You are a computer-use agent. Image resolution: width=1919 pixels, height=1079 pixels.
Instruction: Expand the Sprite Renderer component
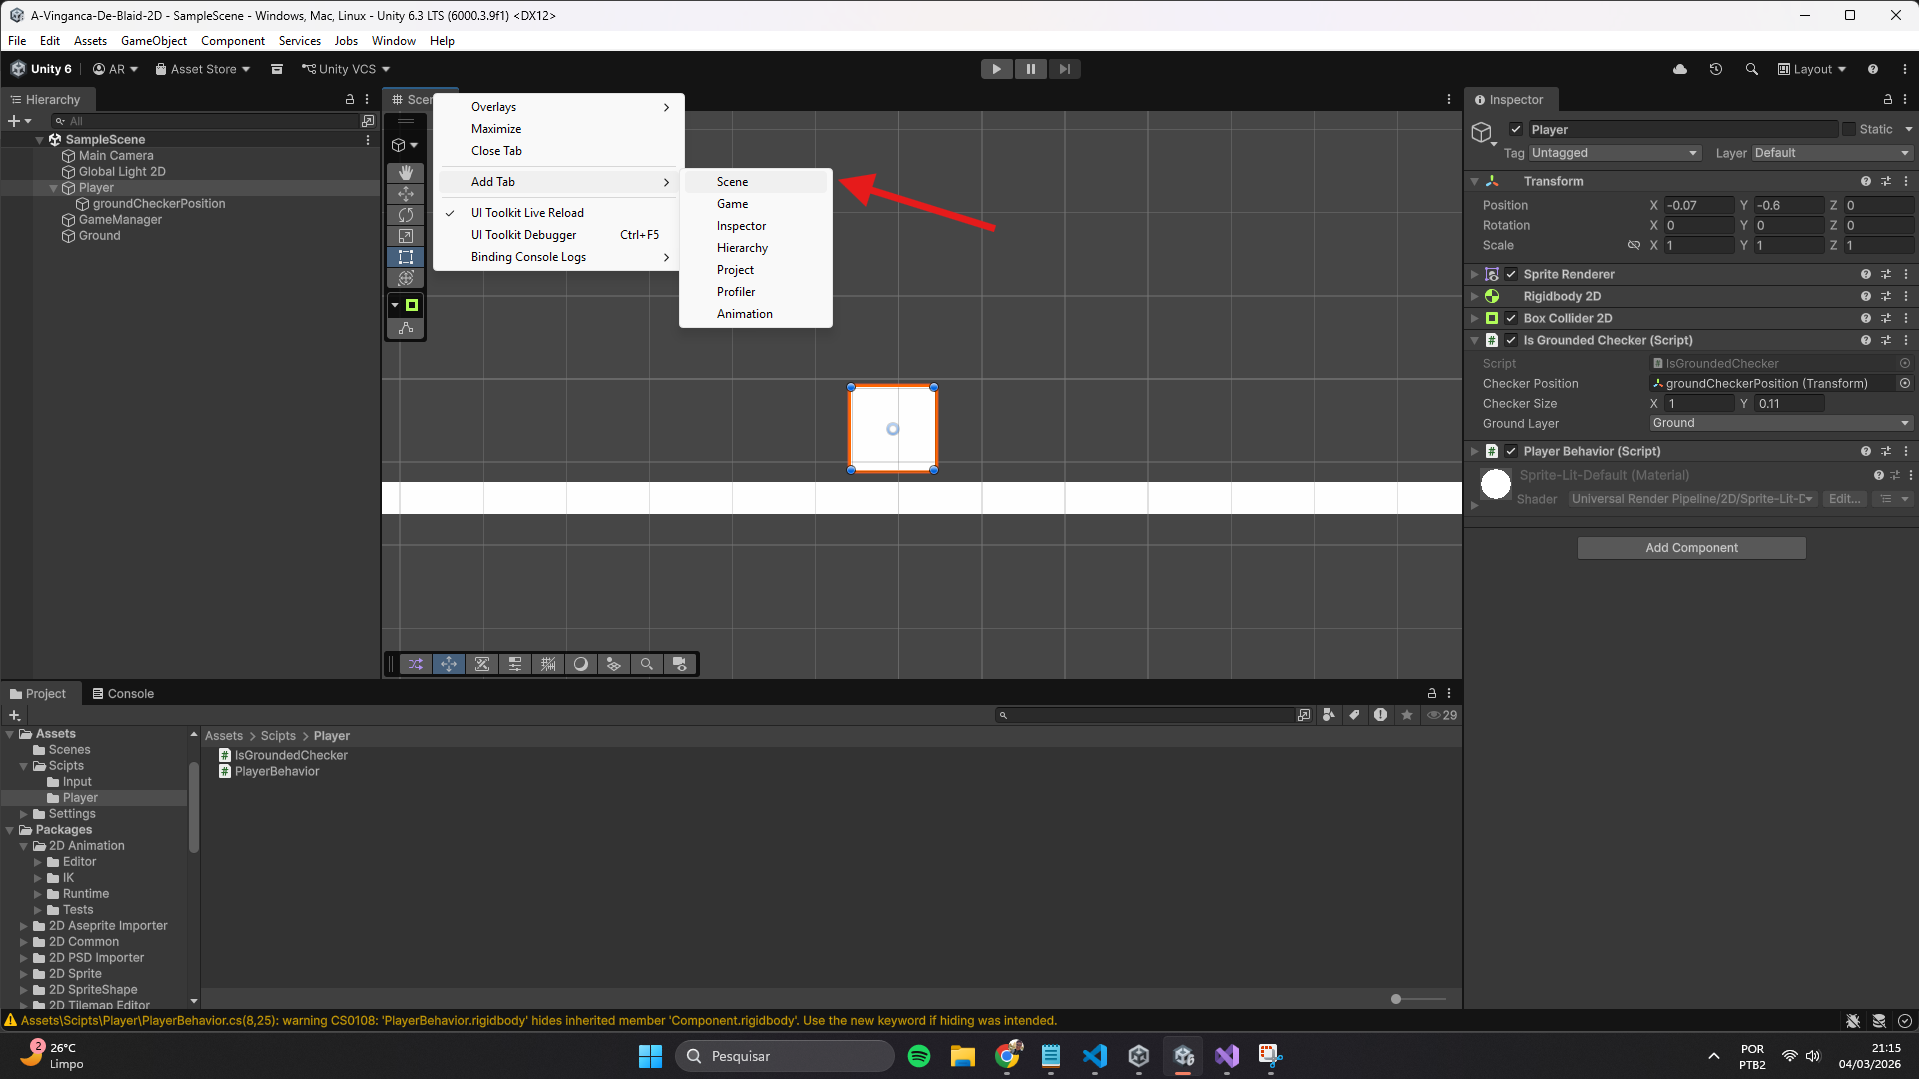coord(1474,274)
